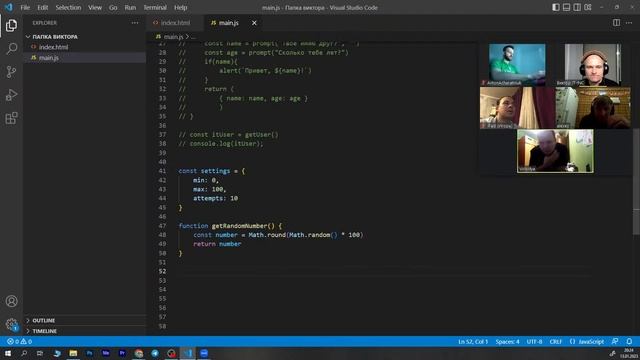This screenshot has width=640, height=360.
Task: Click the feedback icon in status bar
Action: [x=615, y=341]
